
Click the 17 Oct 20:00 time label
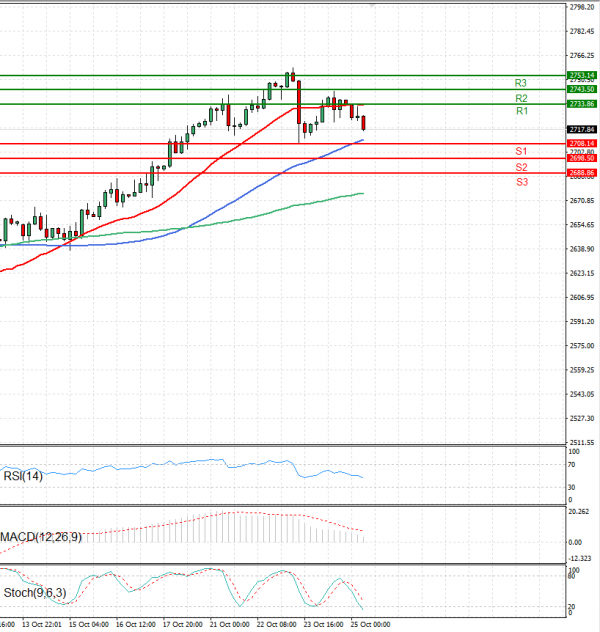[x=183, y=624]
